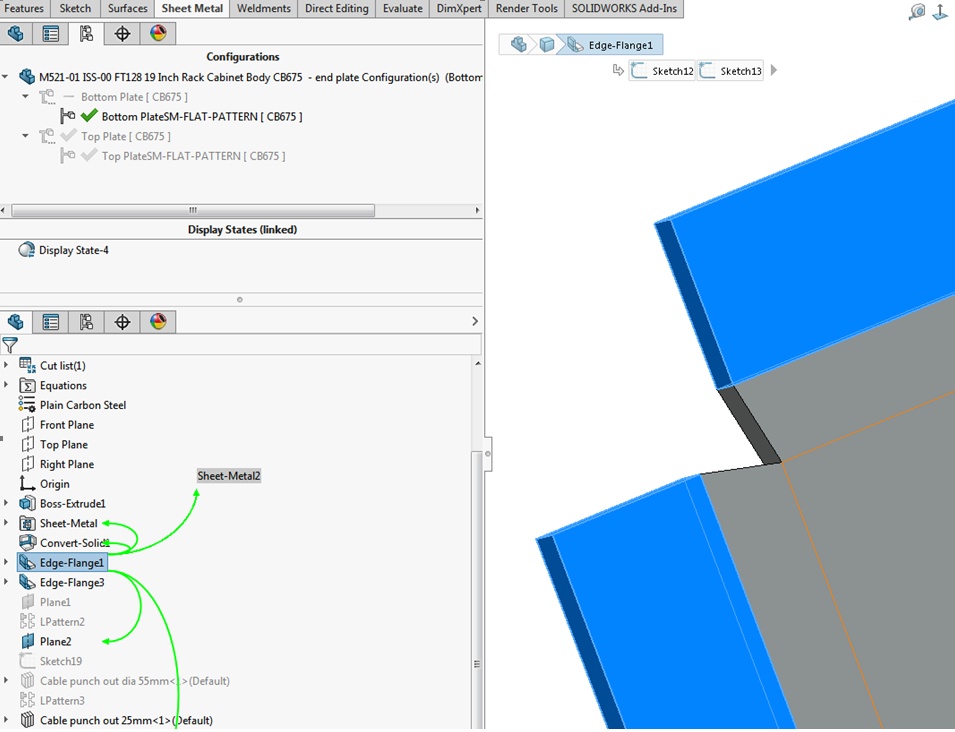The width and height of the screenshot is (955, 732).
Task: Open the PropertyManager tab in lower panel
Action: coord(51,322)
